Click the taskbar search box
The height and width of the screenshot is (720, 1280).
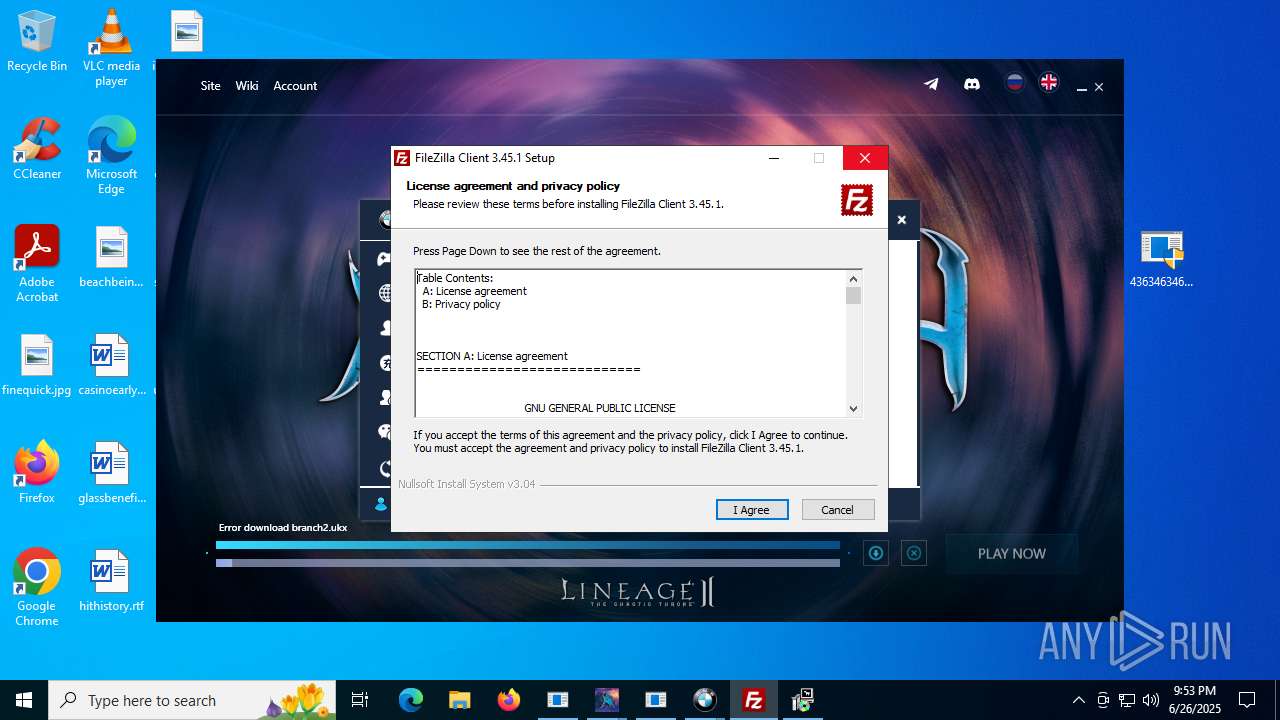pyautogui.click(x=194, y=700)
